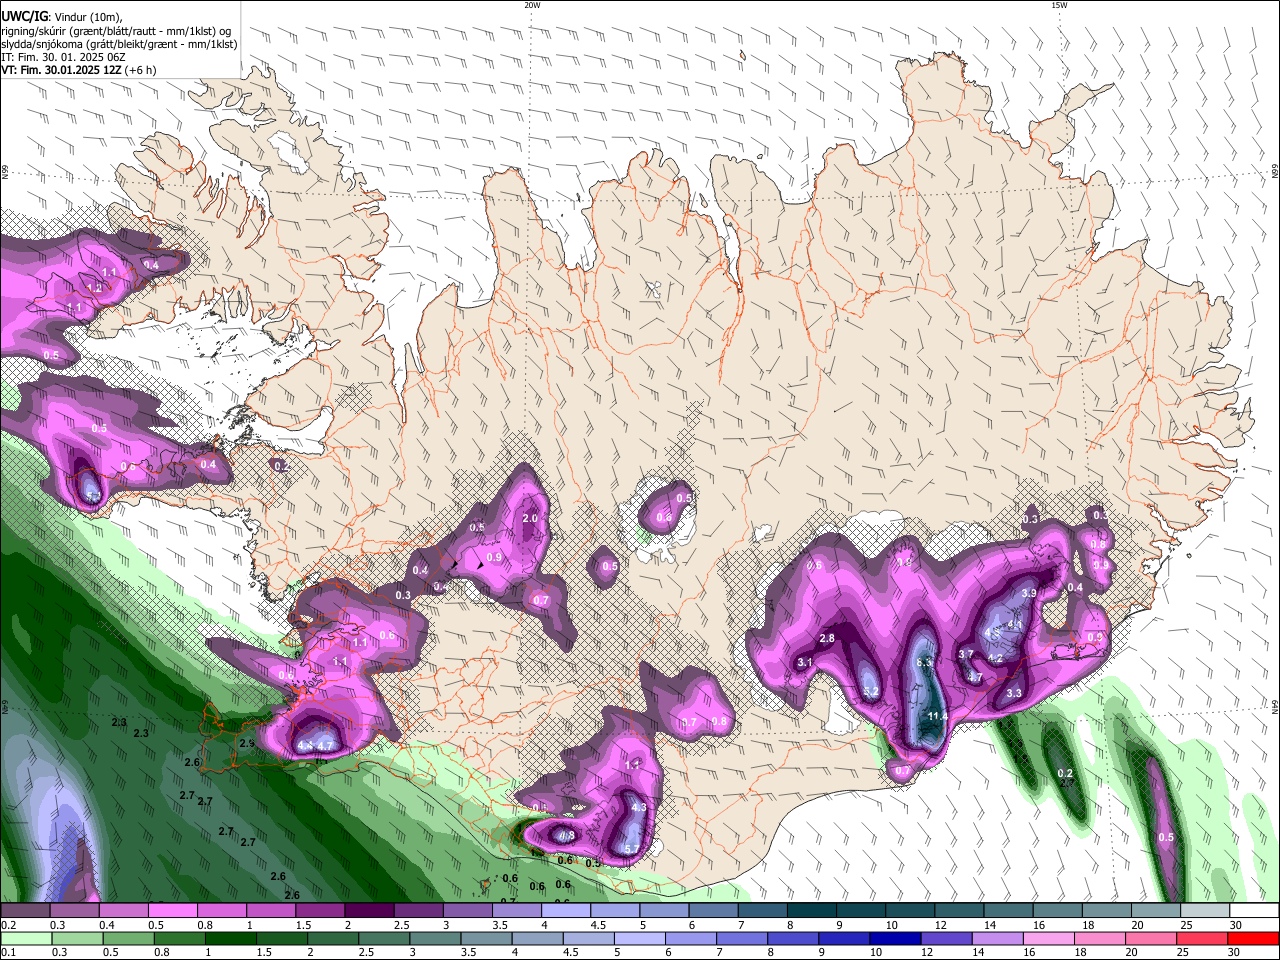
Task: Click the 3.3 snowfall value on map
Action: click(x=1014, y=693)
